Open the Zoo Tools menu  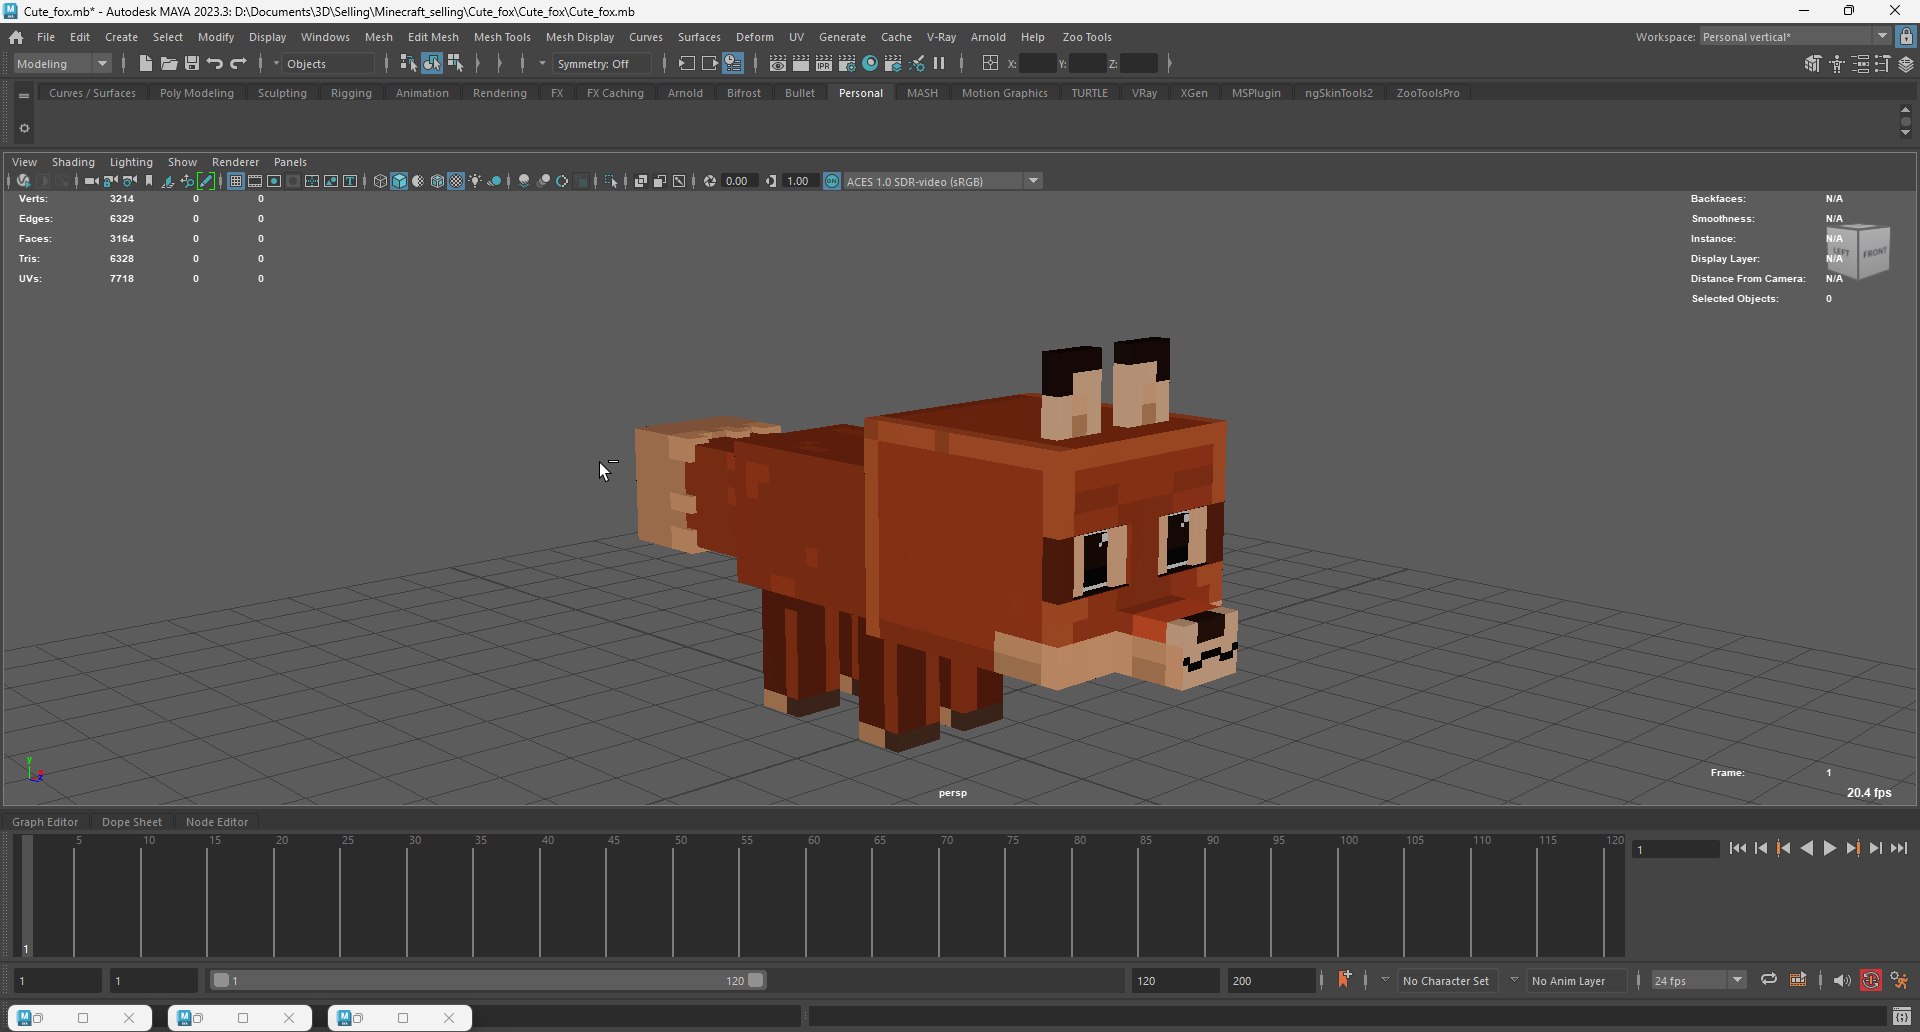pos(1087,37)
